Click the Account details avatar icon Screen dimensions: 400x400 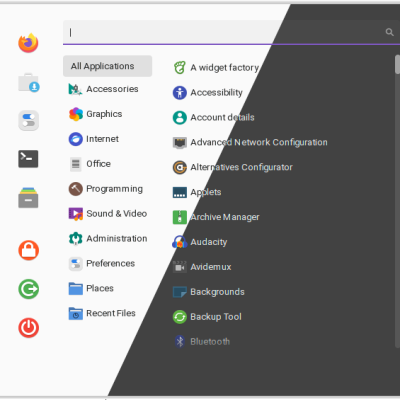[x=180, y=117]
